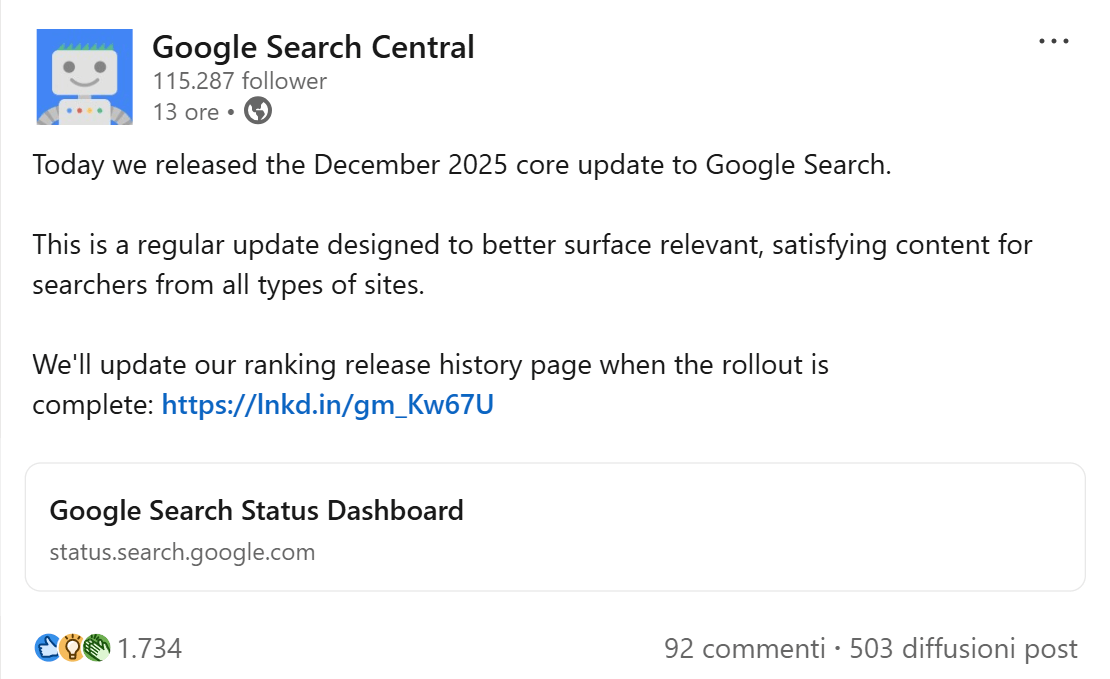Visit status.search.google.com from the preview card
Screen dimensions: 1110x679
pyautogui.click(x=182, y=551)
